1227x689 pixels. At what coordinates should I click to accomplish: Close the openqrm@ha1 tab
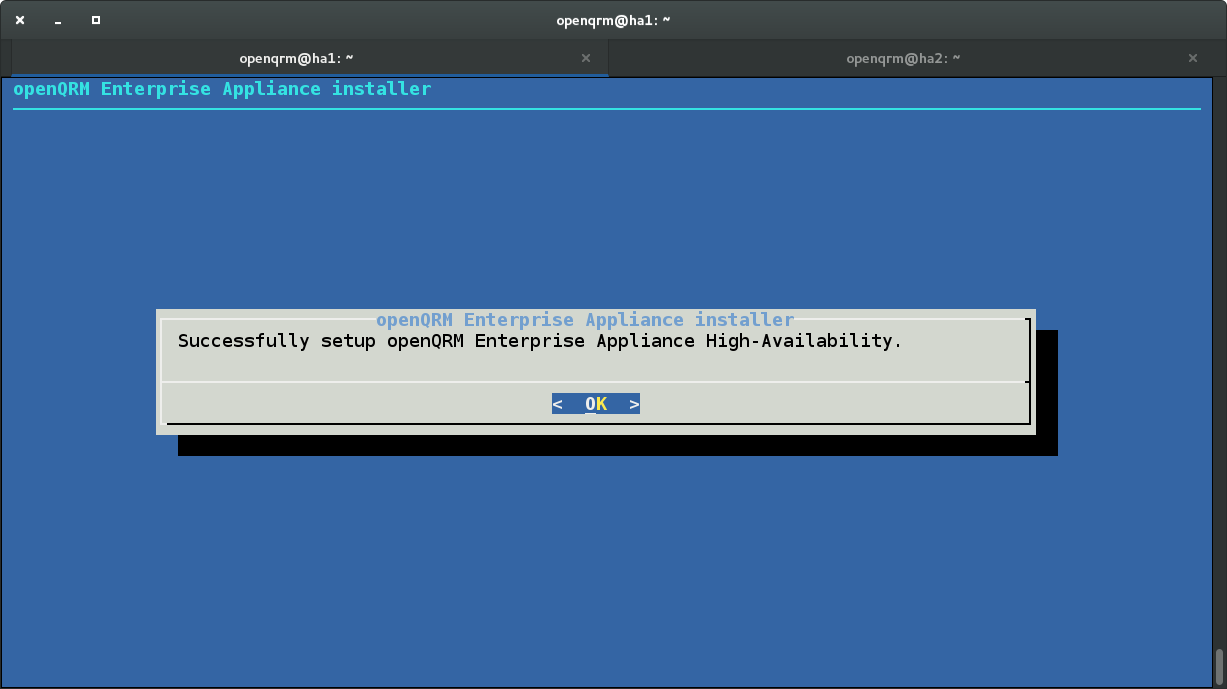(x=586, y=58)
